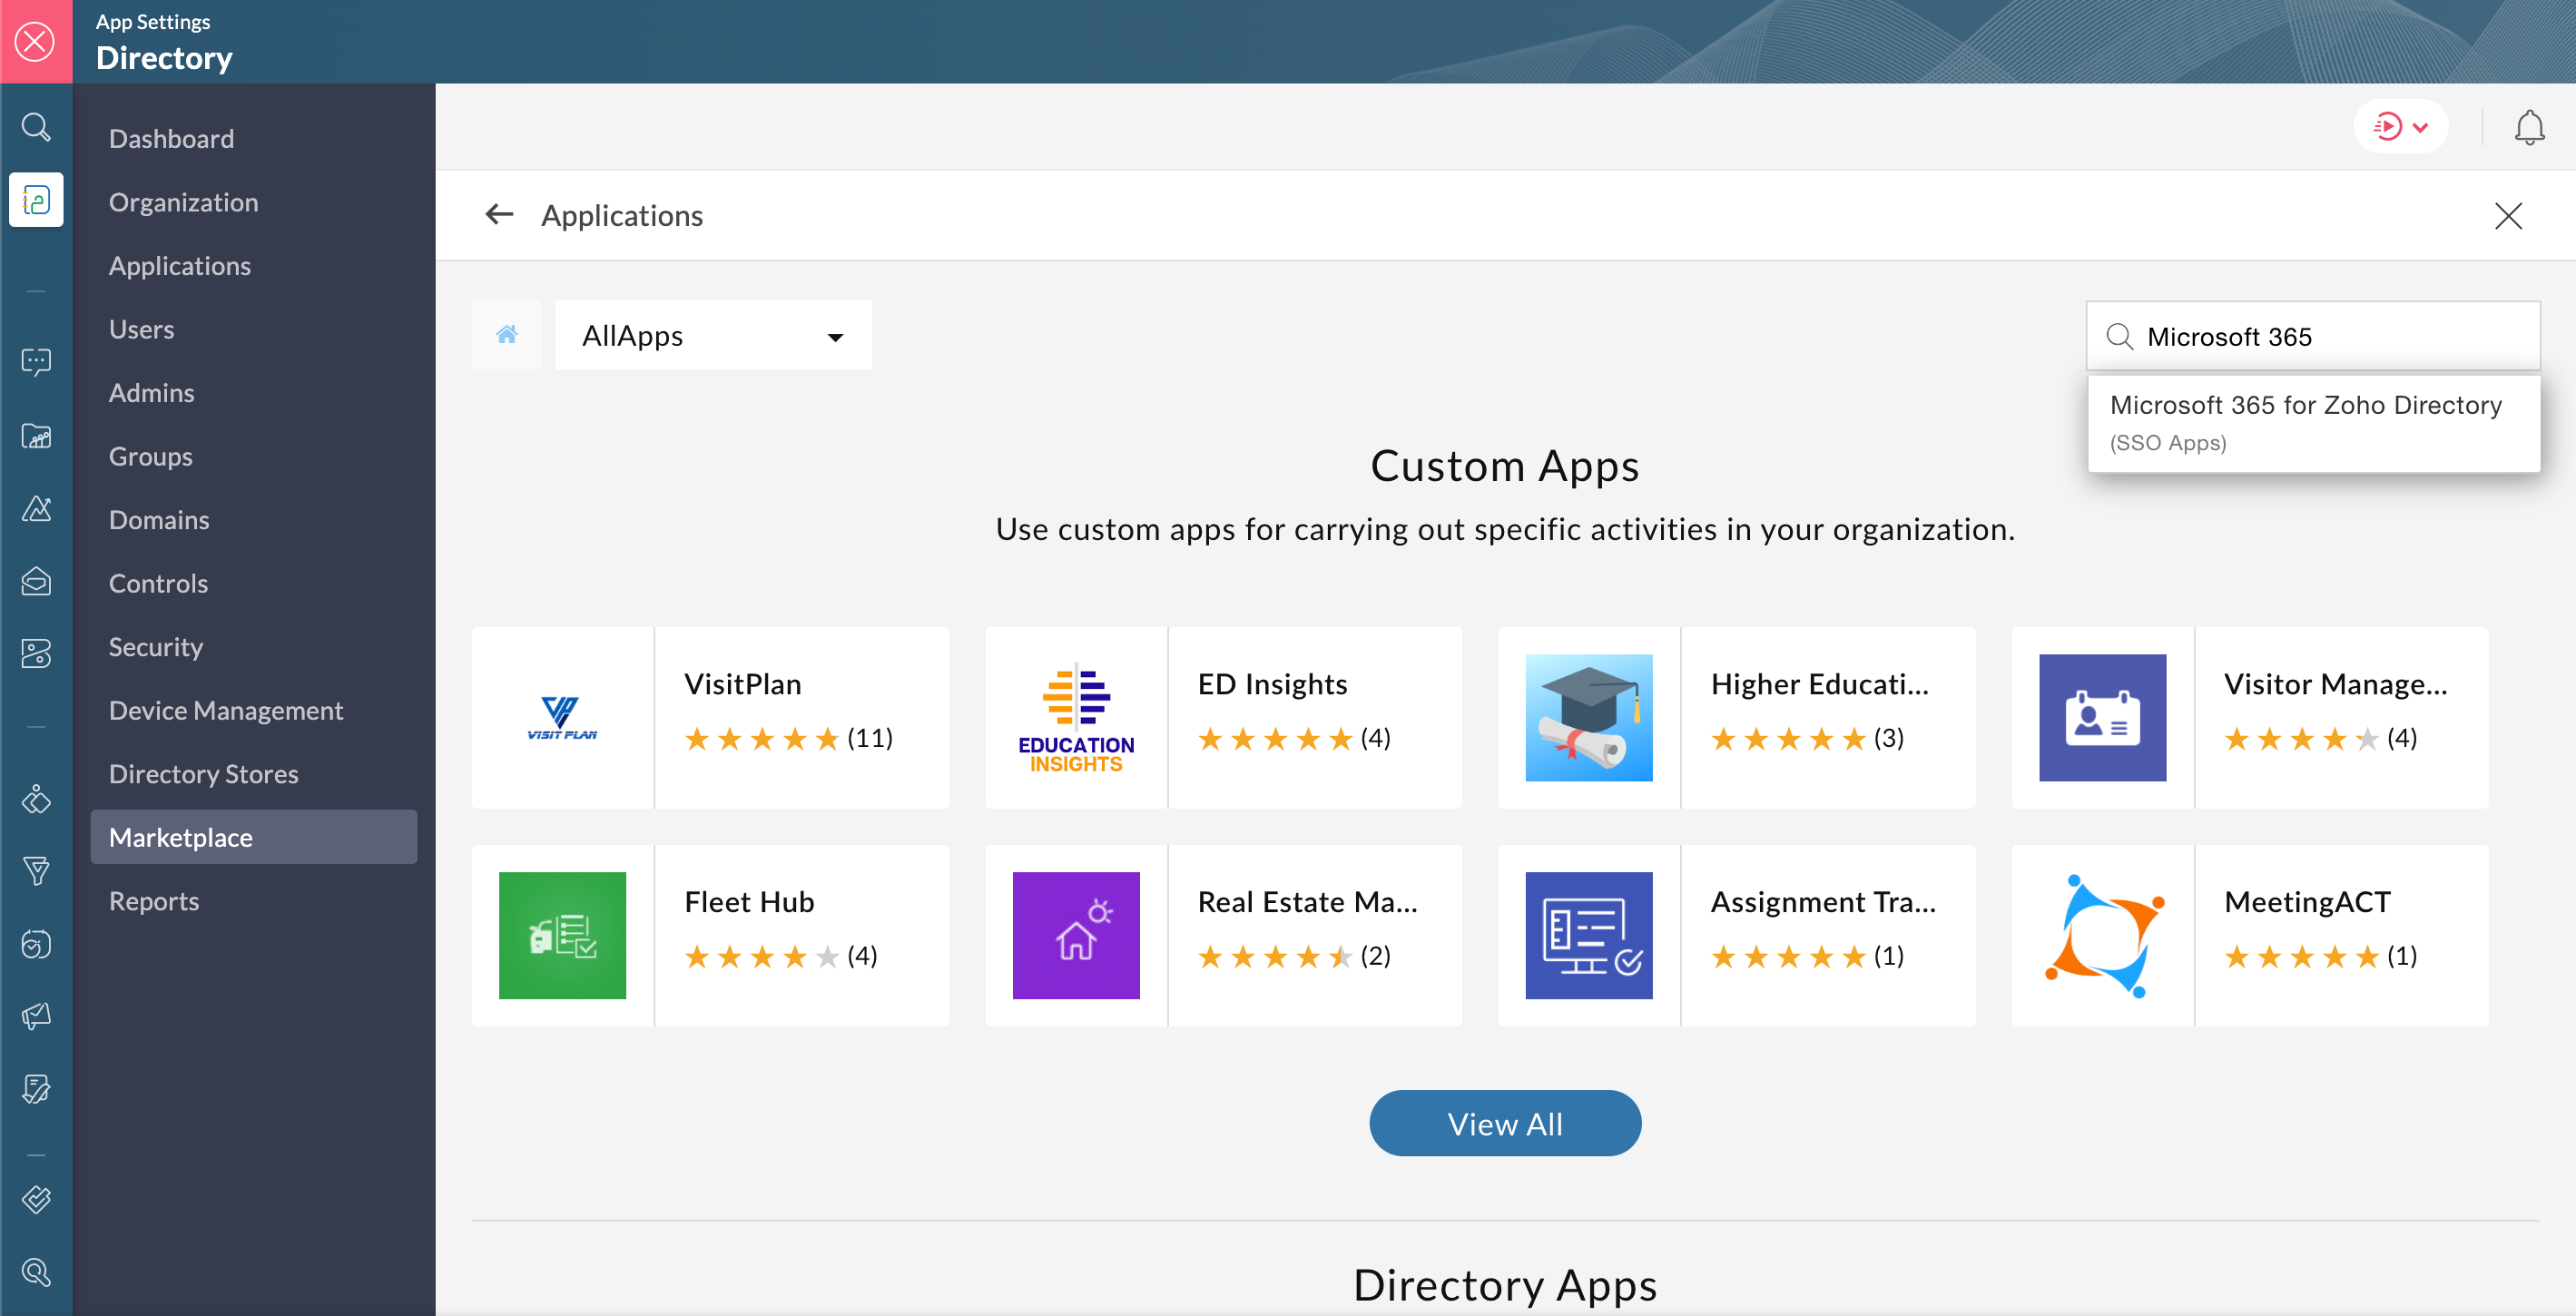
Task: Click the back arrow next to Applications
Action: [499, 215]
